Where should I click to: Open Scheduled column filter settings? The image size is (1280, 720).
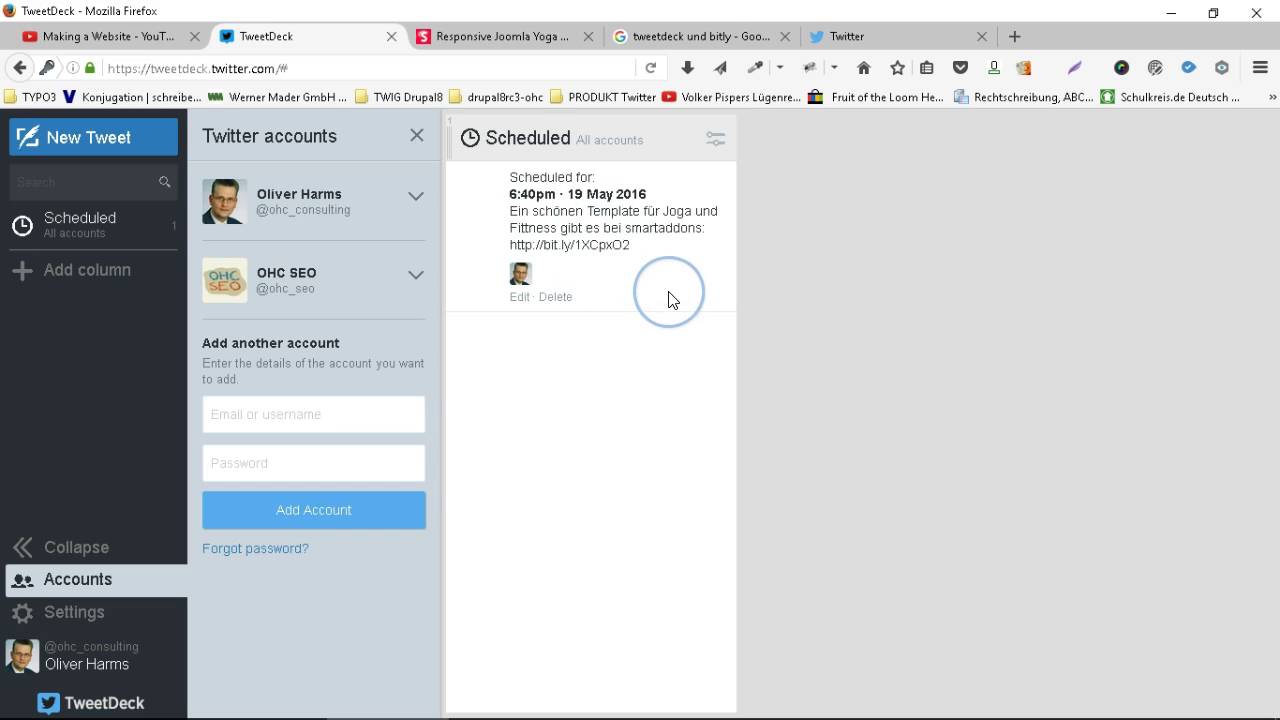click(715, 139)
